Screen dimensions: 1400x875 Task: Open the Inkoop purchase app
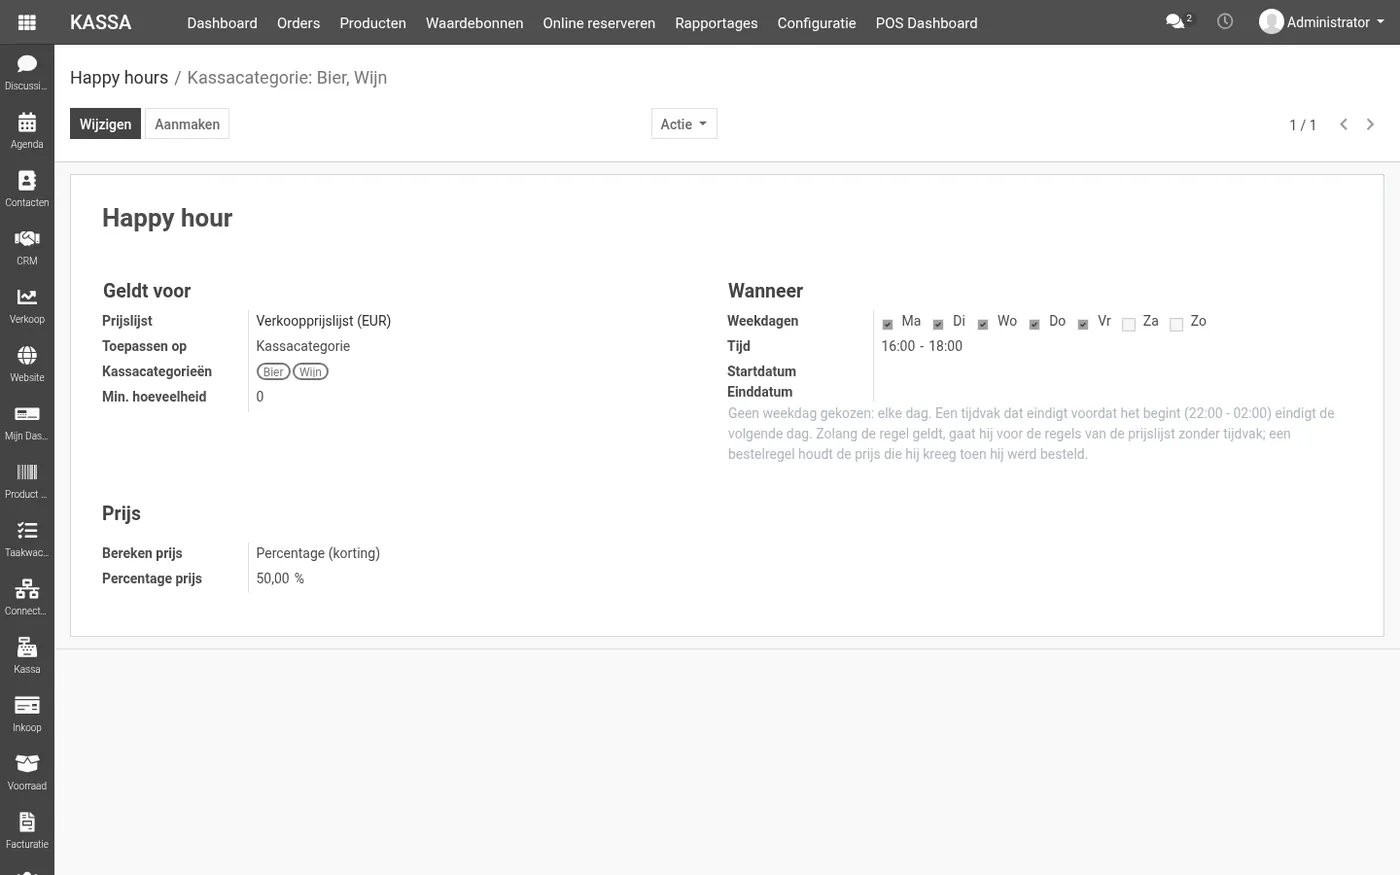pyautogui.click(x=27, y=713)
